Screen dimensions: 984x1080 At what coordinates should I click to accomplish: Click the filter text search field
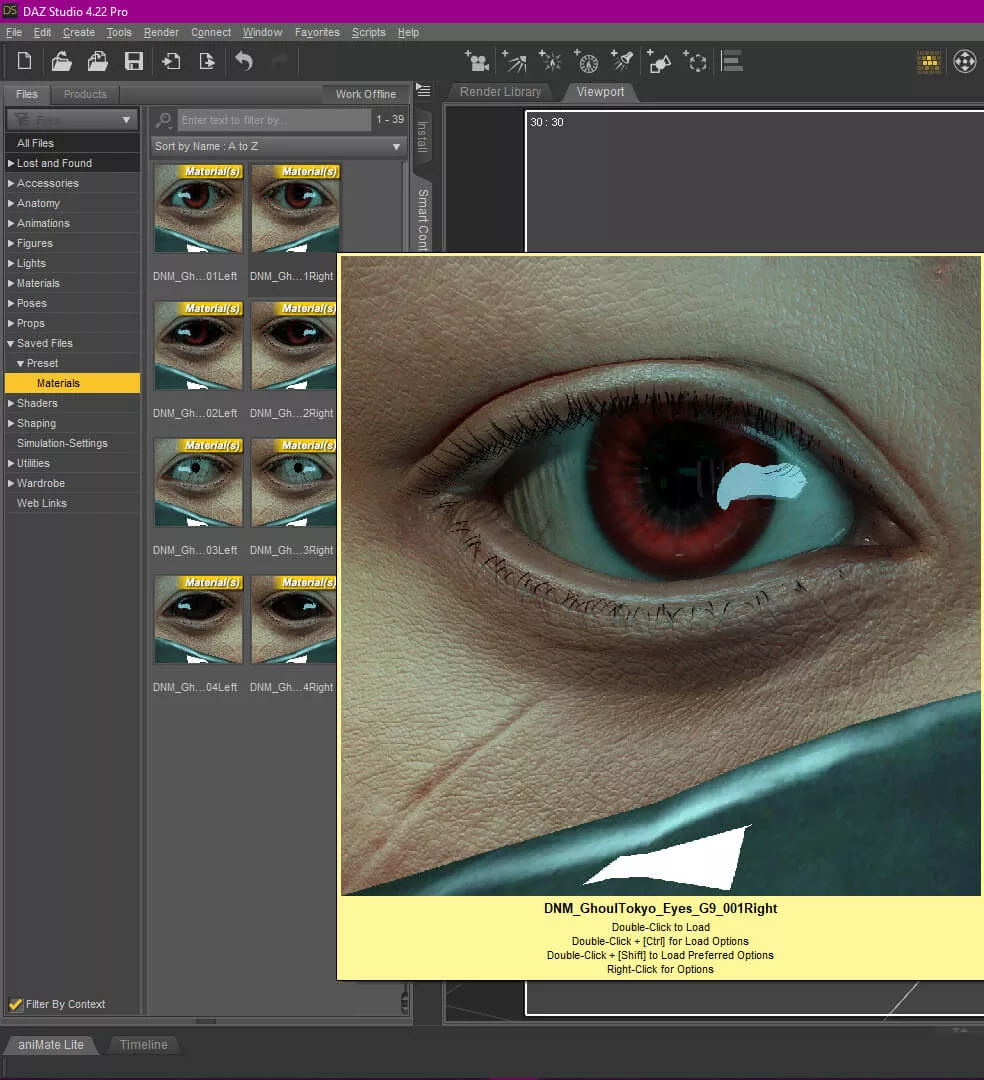point(274,120)
